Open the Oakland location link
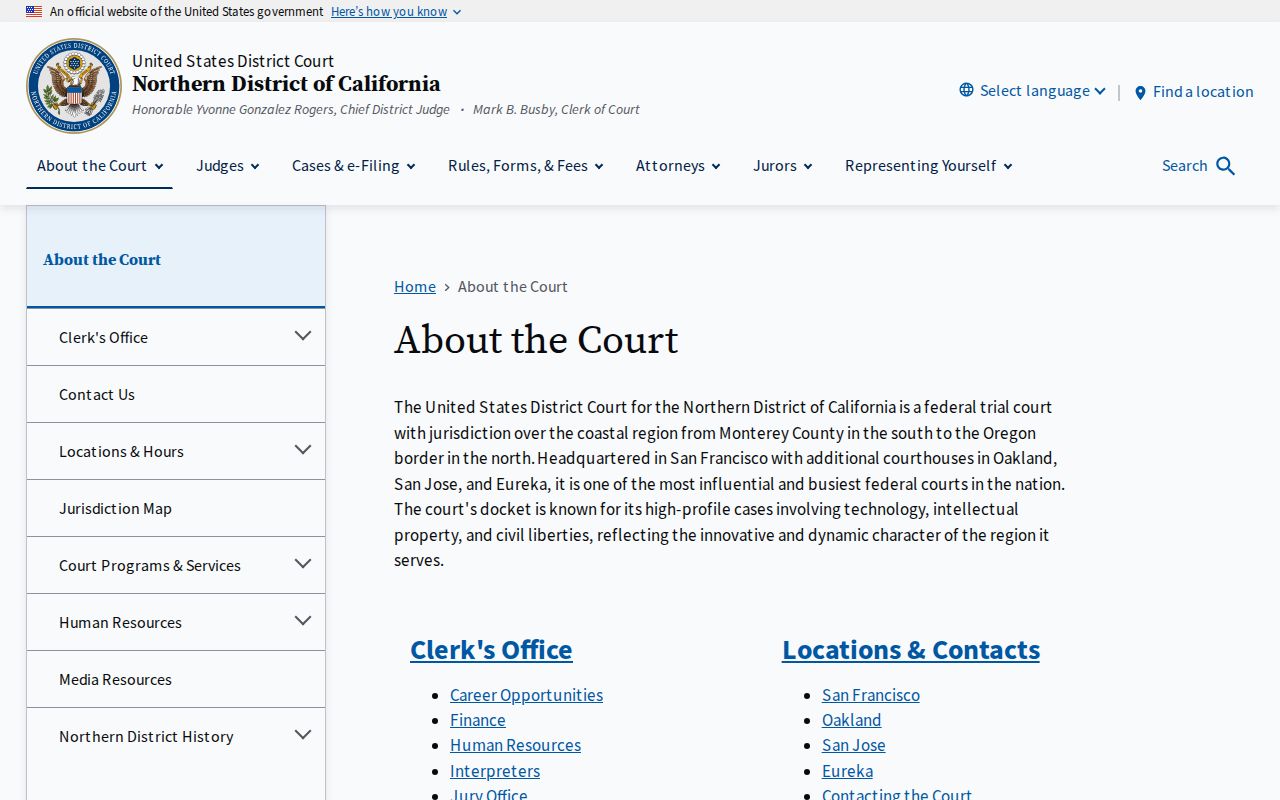Screen dimensions: 1280x800 pyautogui.click(x=852, y=720)
